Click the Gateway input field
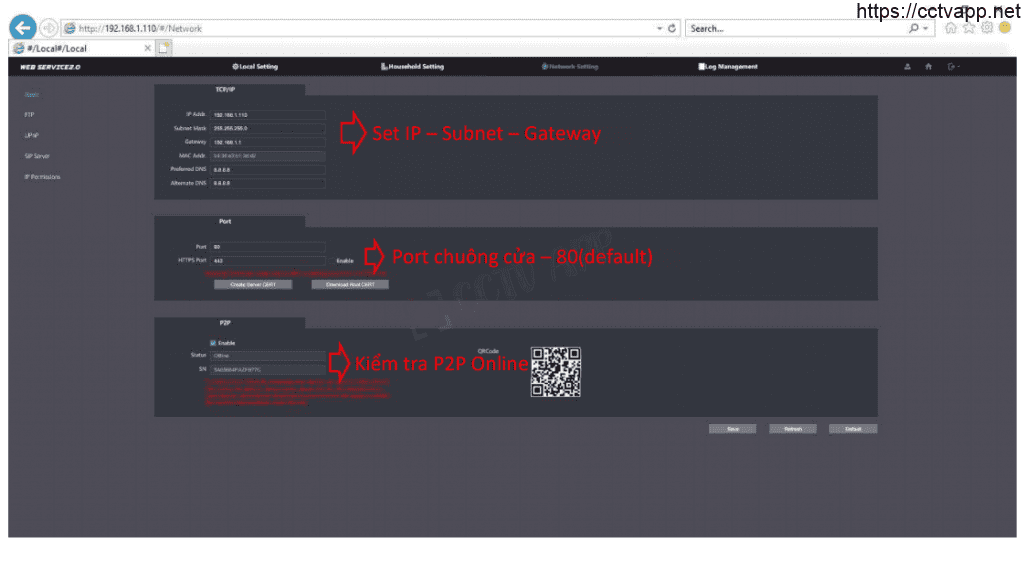Screen dimensions: 1024x564 tap(267, 142)
